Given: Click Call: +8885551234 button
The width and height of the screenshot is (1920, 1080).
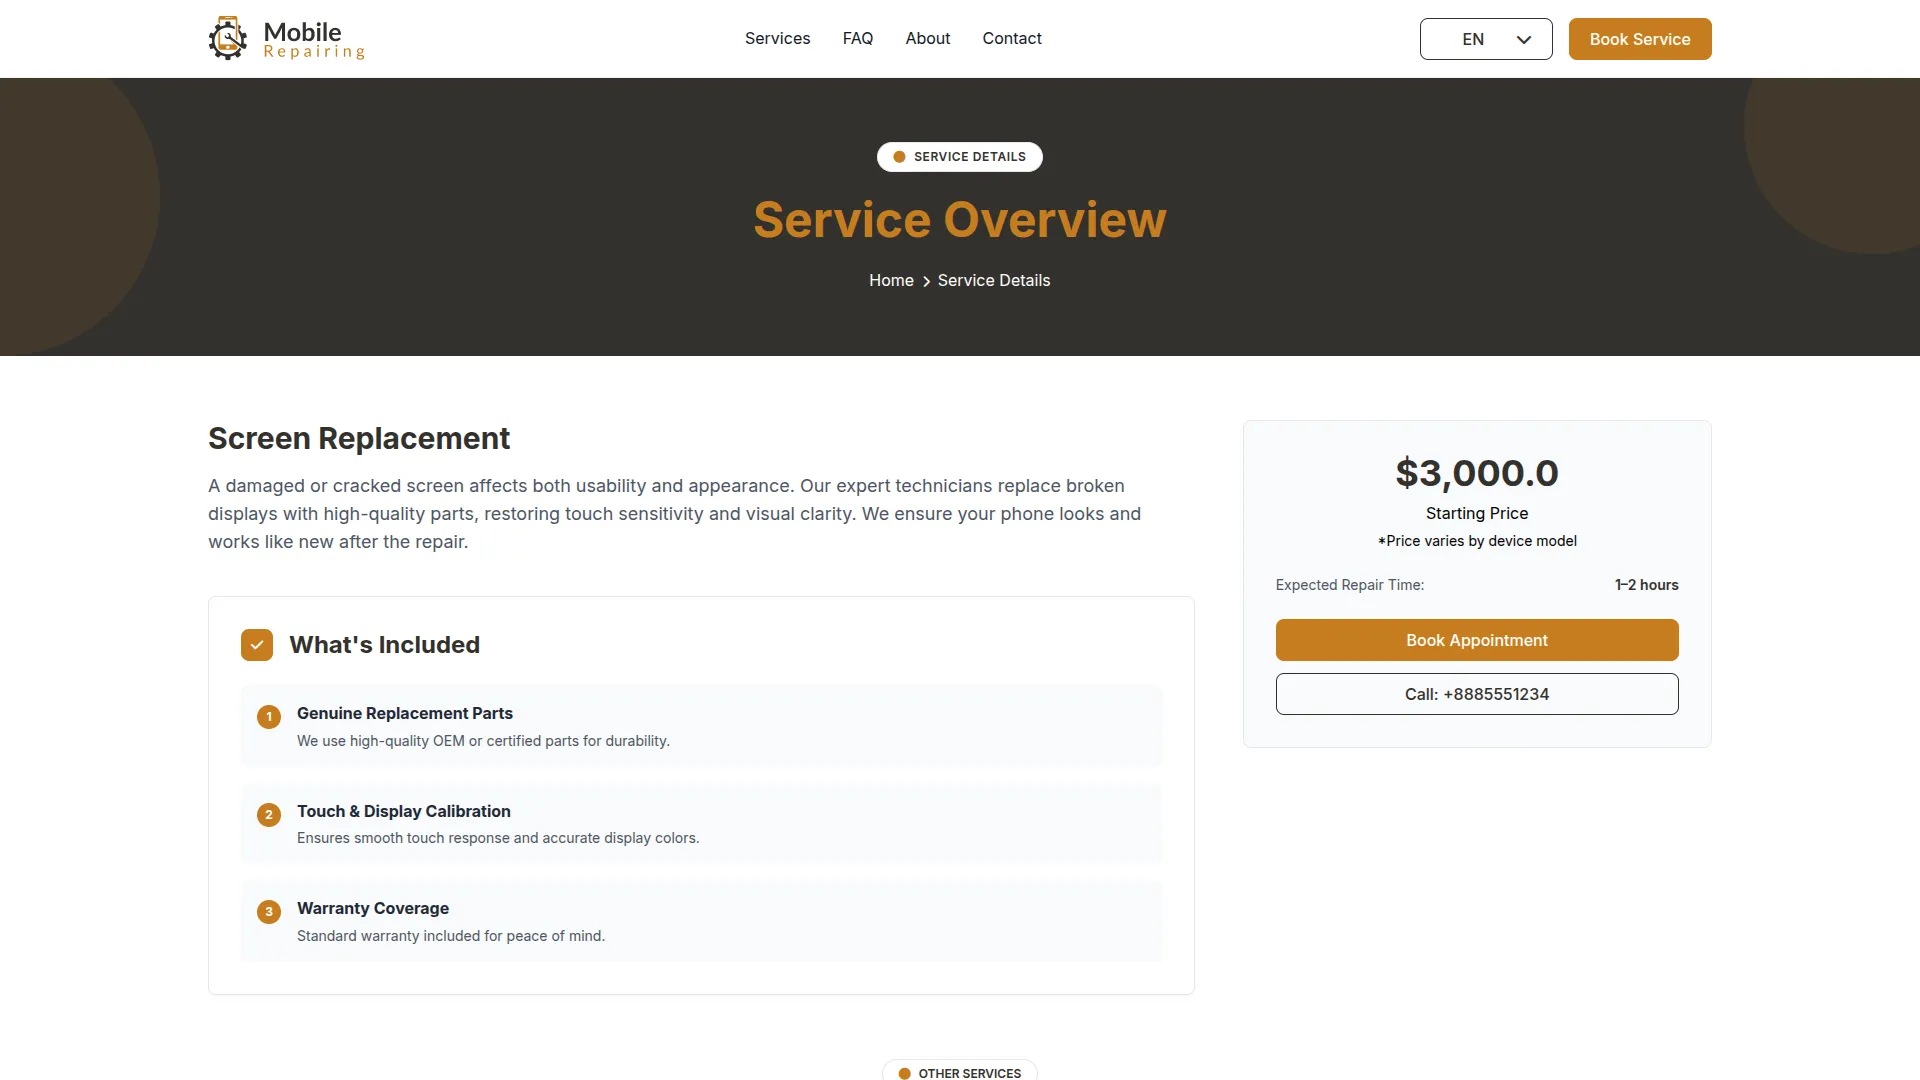Looking at the screenshot, I should click(x=1476, y=694).
